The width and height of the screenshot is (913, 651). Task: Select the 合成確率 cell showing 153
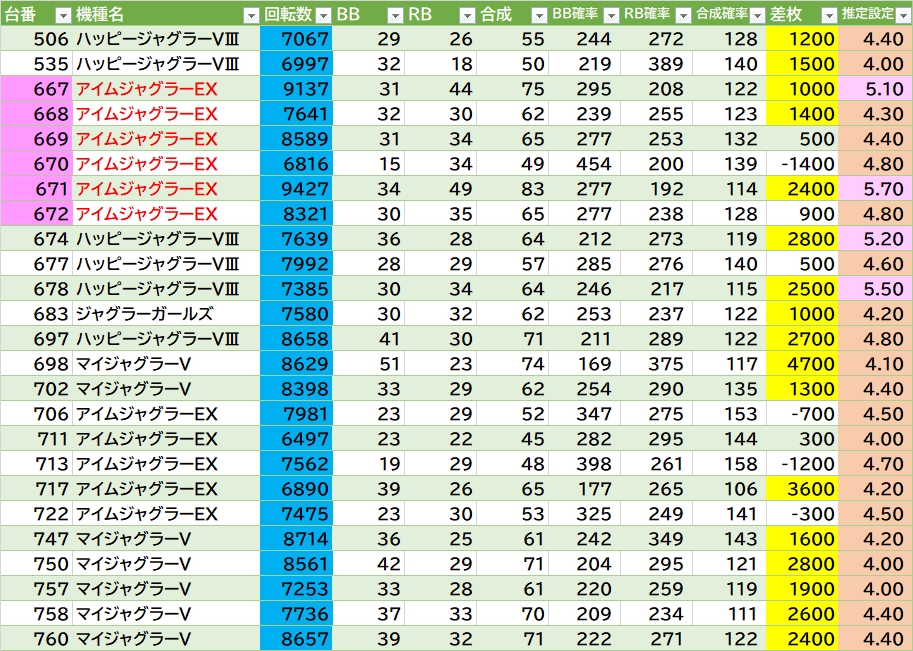coord(730,414)
